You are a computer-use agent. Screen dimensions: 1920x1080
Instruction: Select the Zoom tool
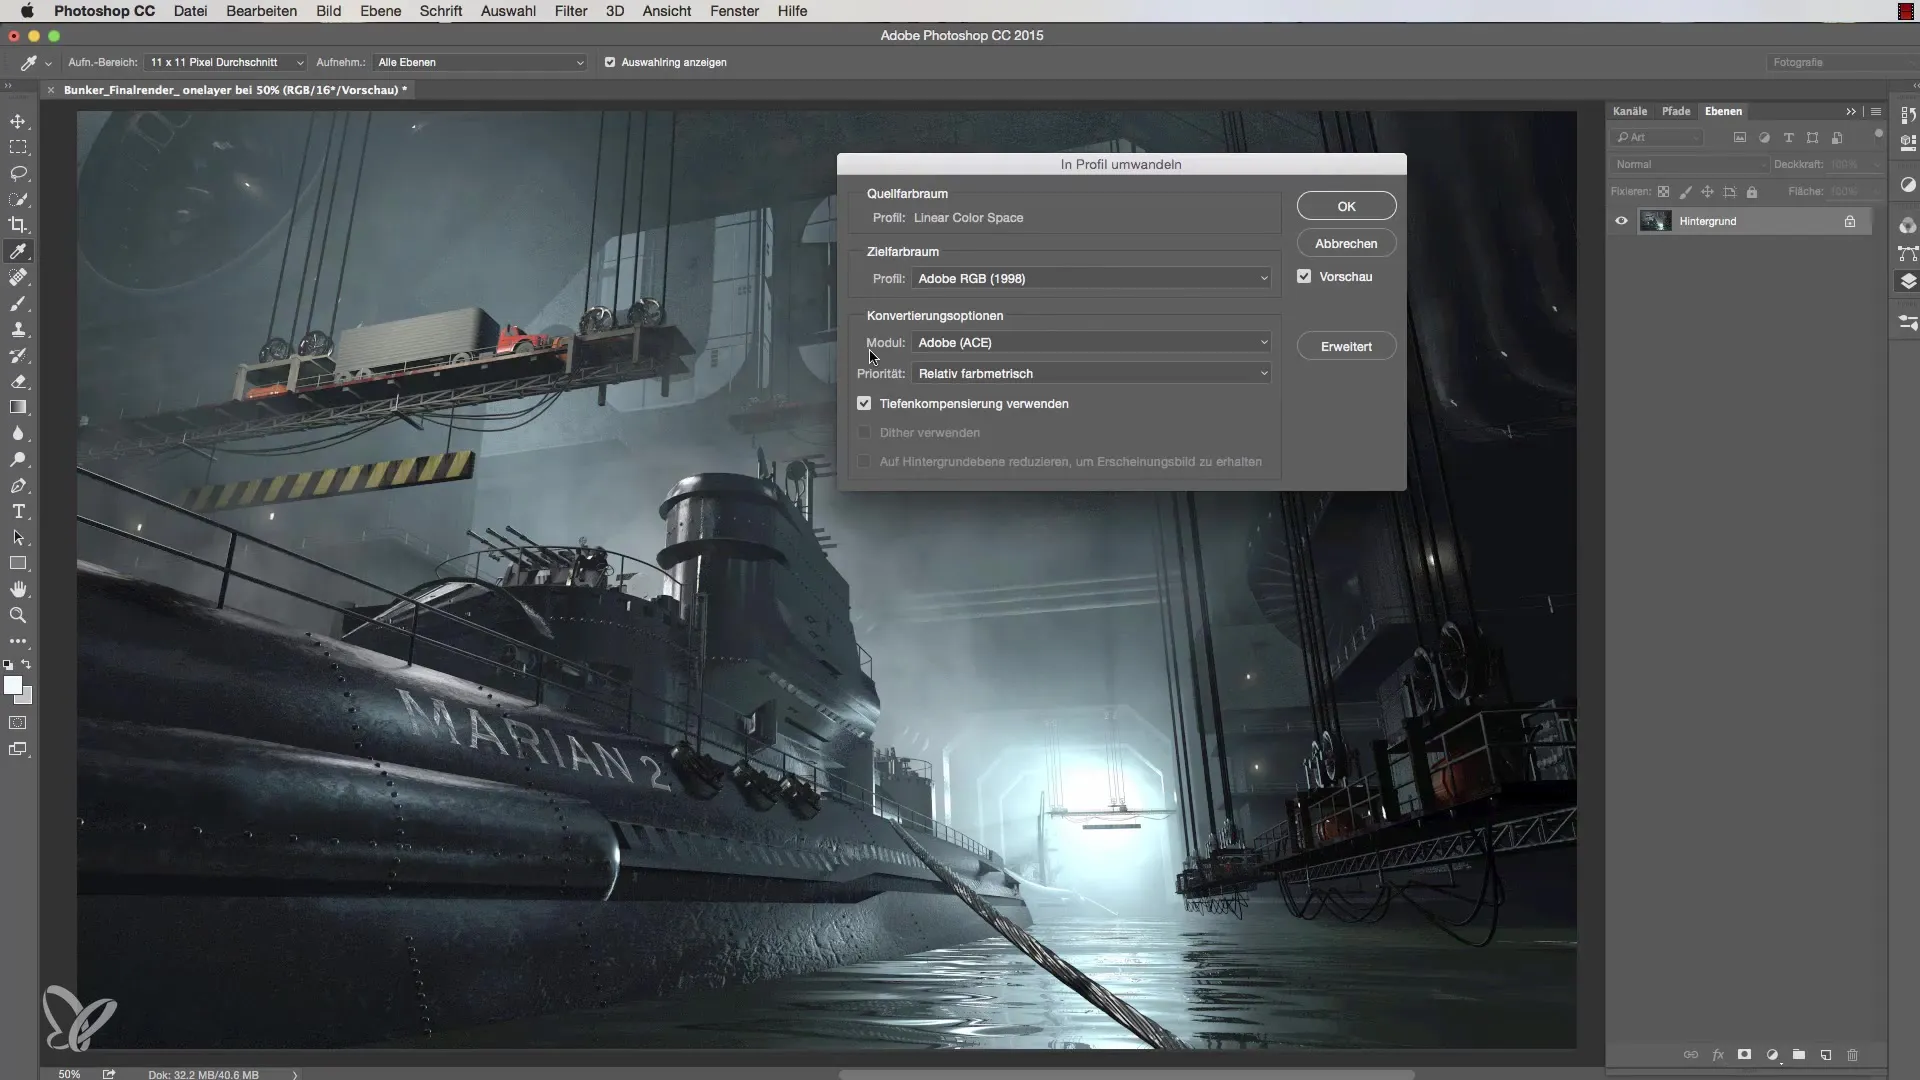point(18,615)
